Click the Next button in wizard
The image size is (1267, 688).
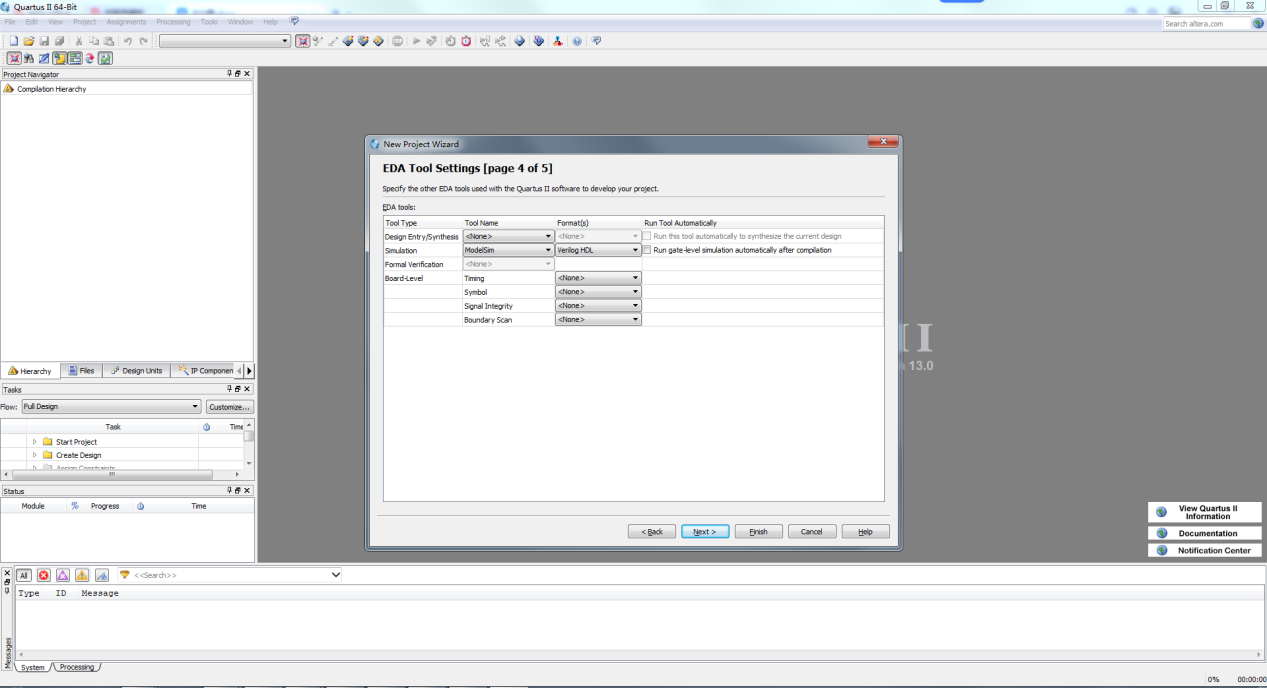point(705,531)
